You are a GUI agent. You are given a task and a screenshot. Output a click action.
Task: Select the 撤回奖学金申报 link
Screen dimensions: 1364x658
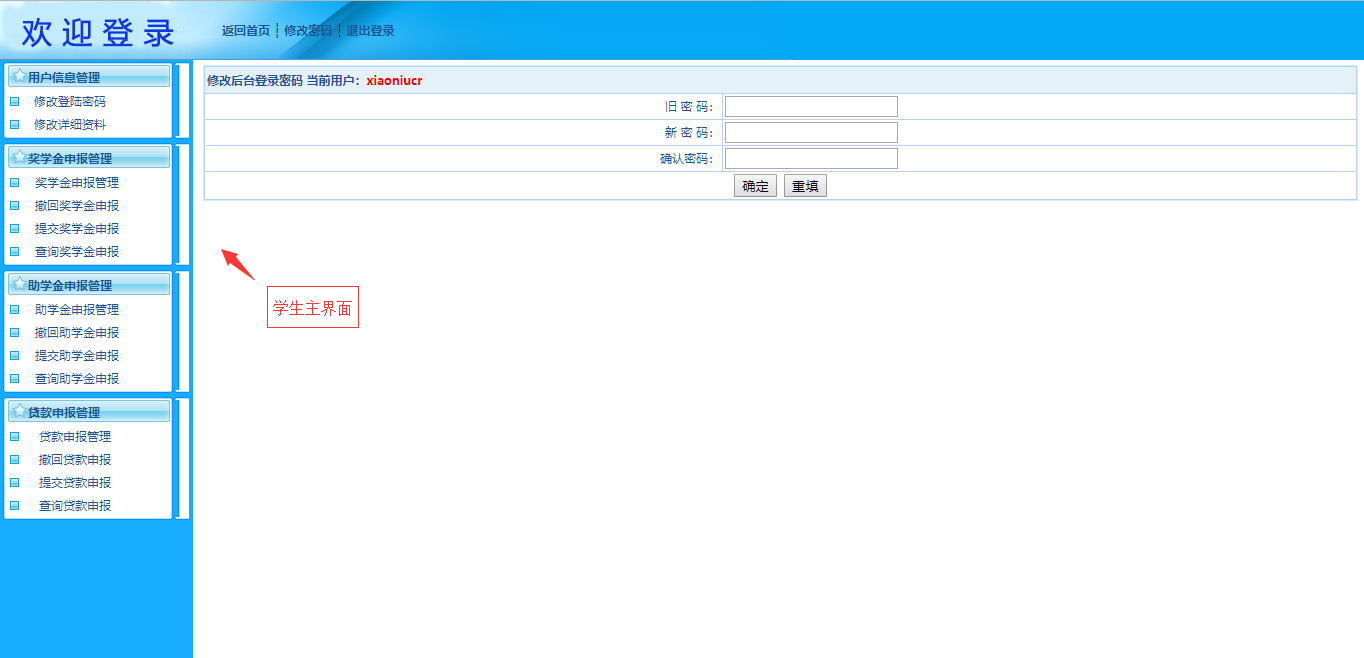(77, 206)
